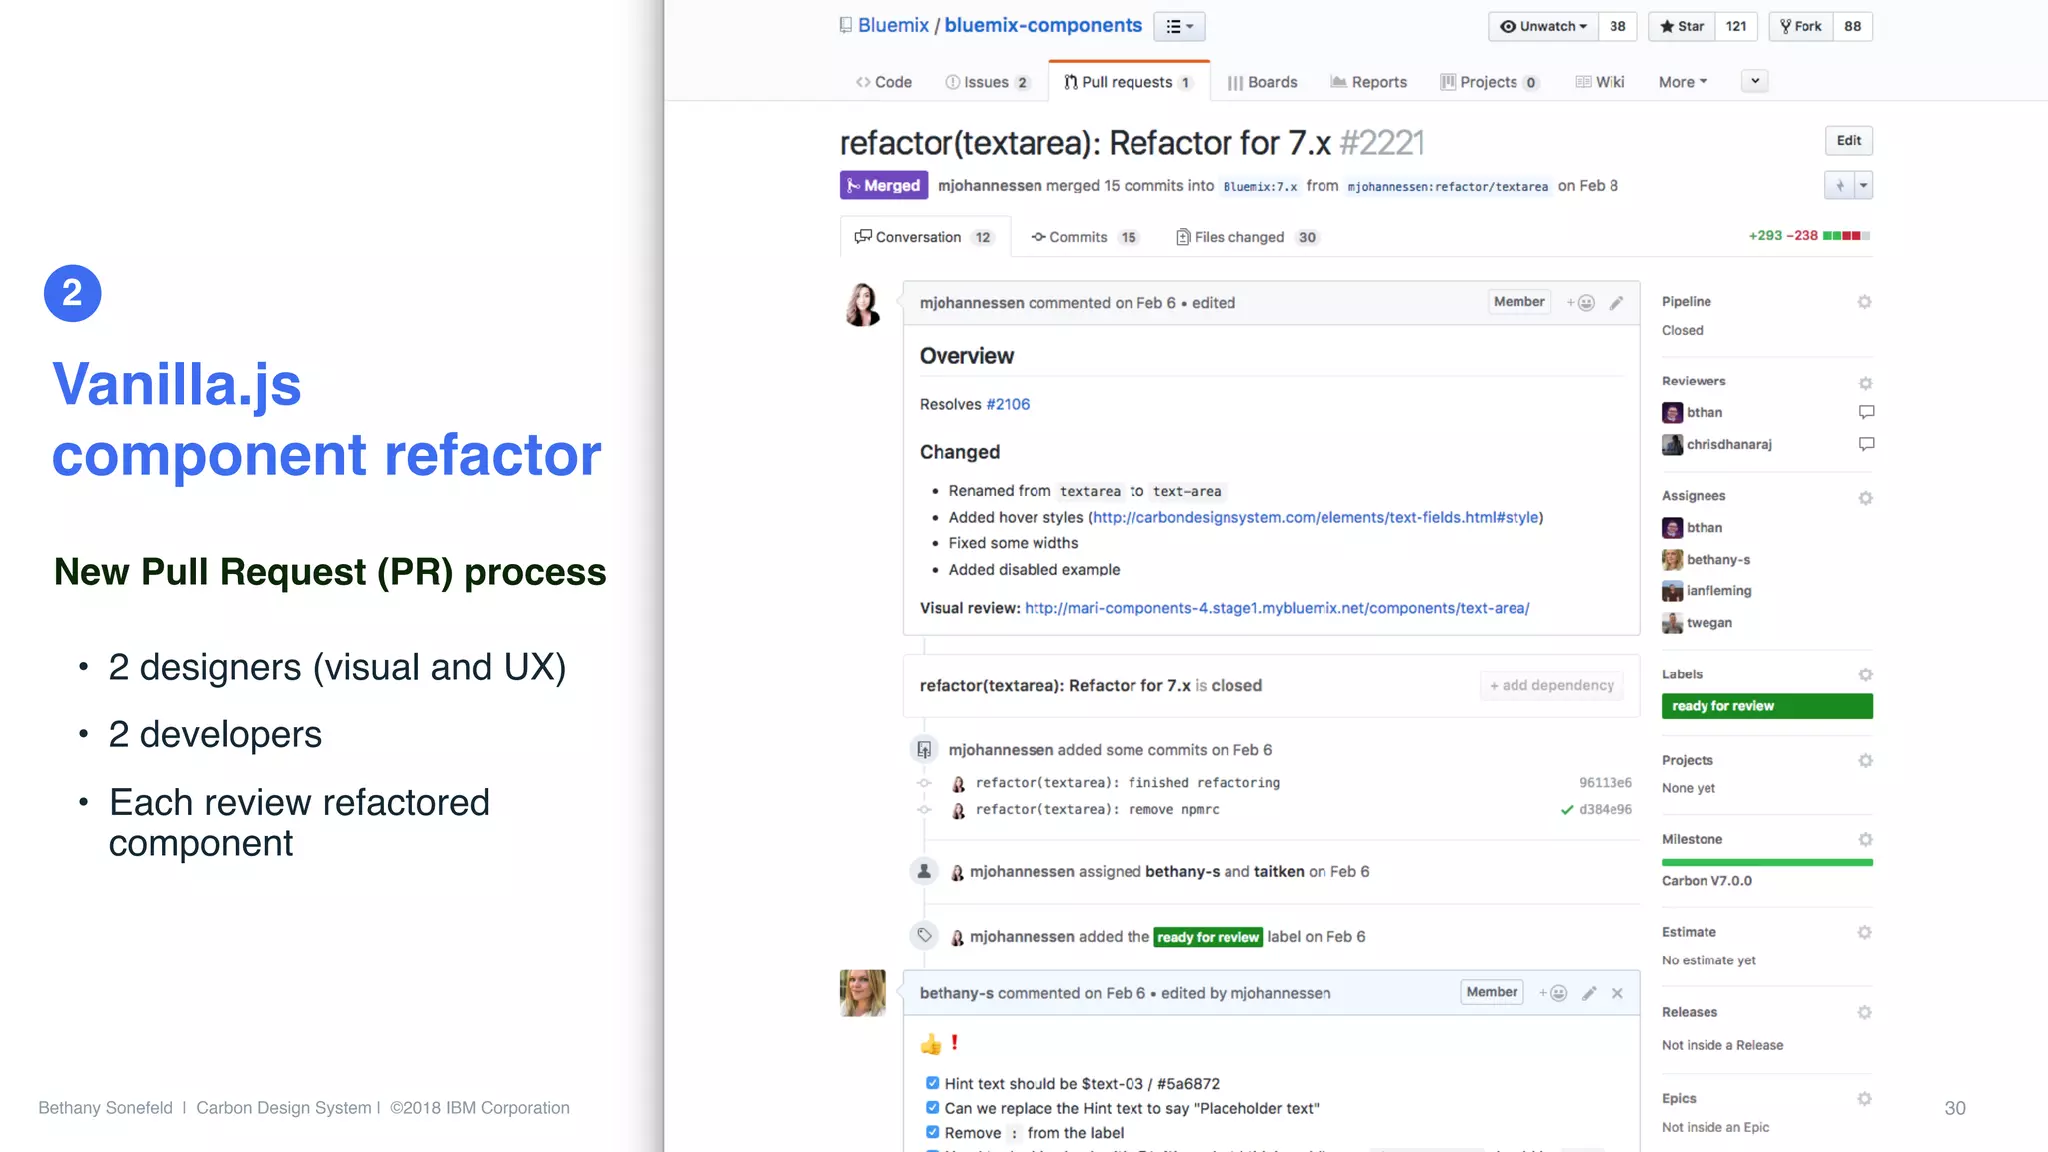Toggle the Hint text $text-03 checkbox
Image resolution: width=2048 pixels, height=1152 pixels.
coord(932,1083)
